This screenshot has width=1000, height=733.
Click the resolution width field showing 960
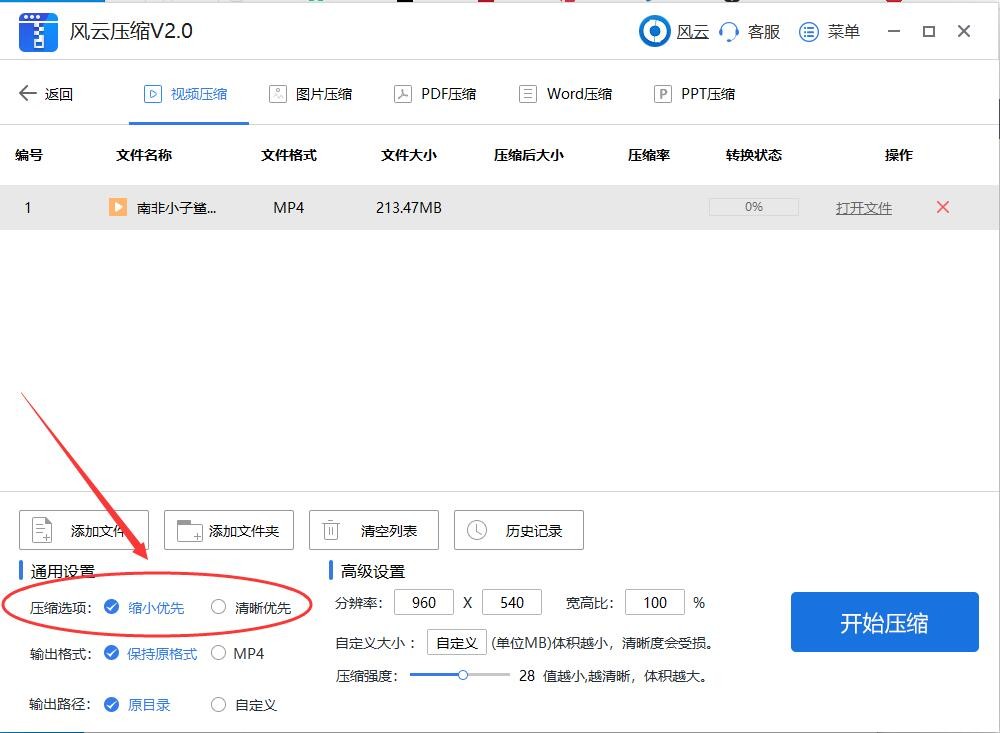(423, 602)
